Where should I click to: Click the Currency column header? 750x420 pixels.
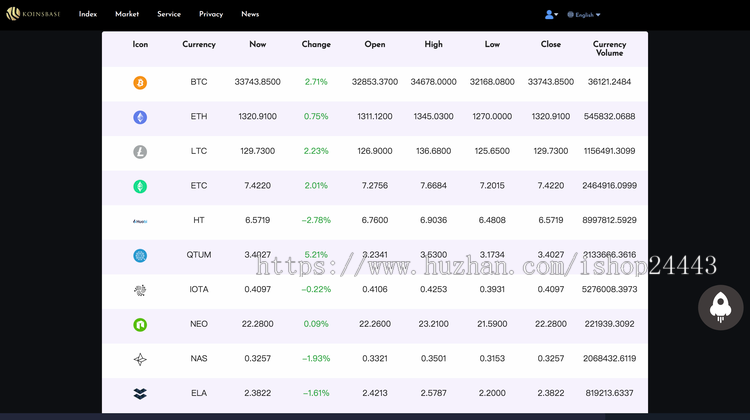click(x=199, y=44)
